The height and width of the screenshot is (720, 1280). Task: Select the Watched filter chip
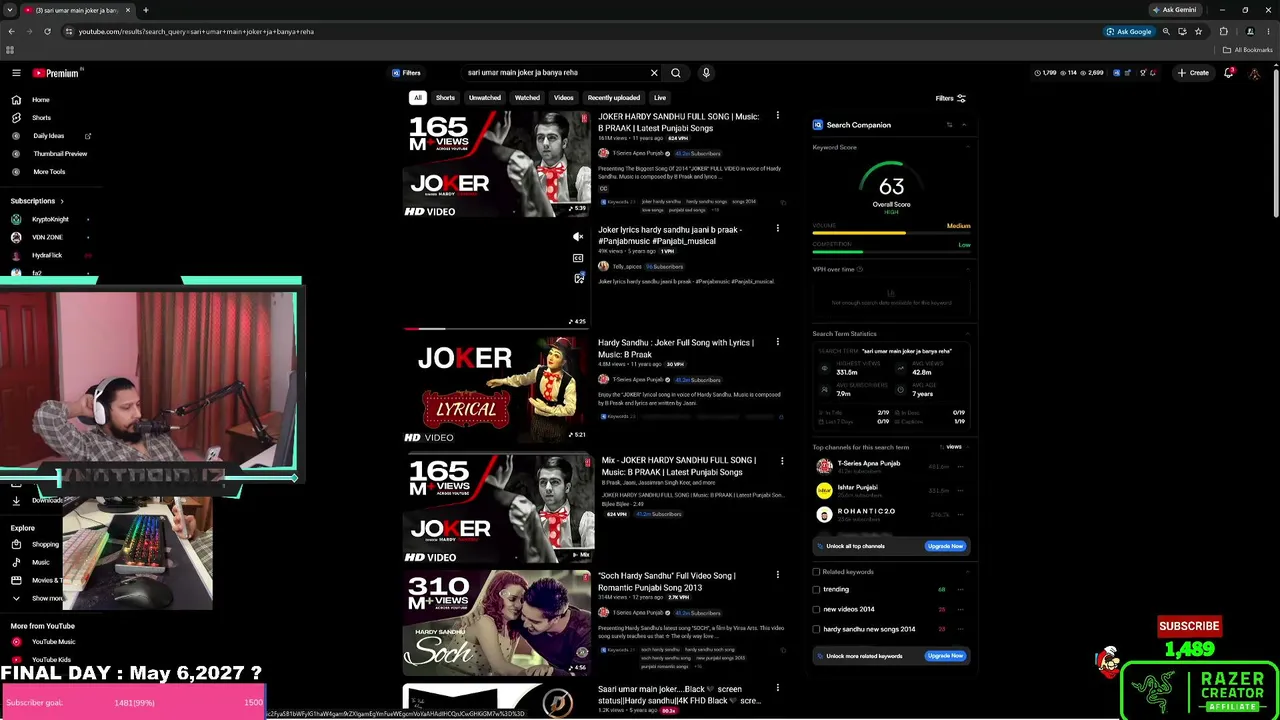pos(527,98)
